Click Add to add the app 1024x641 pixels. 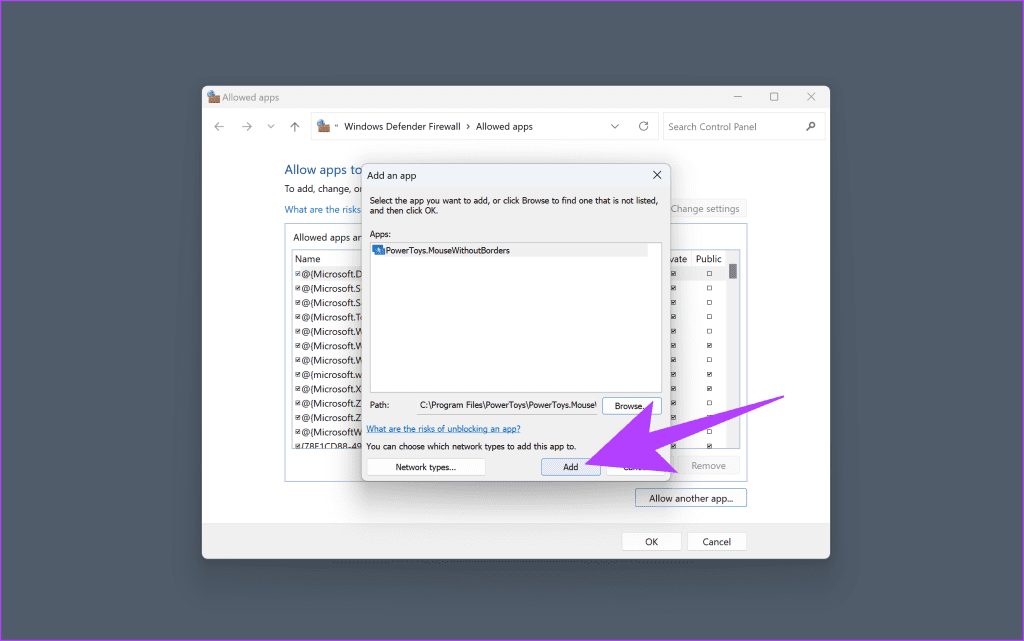pyautogui.click(x=571, y=467)
